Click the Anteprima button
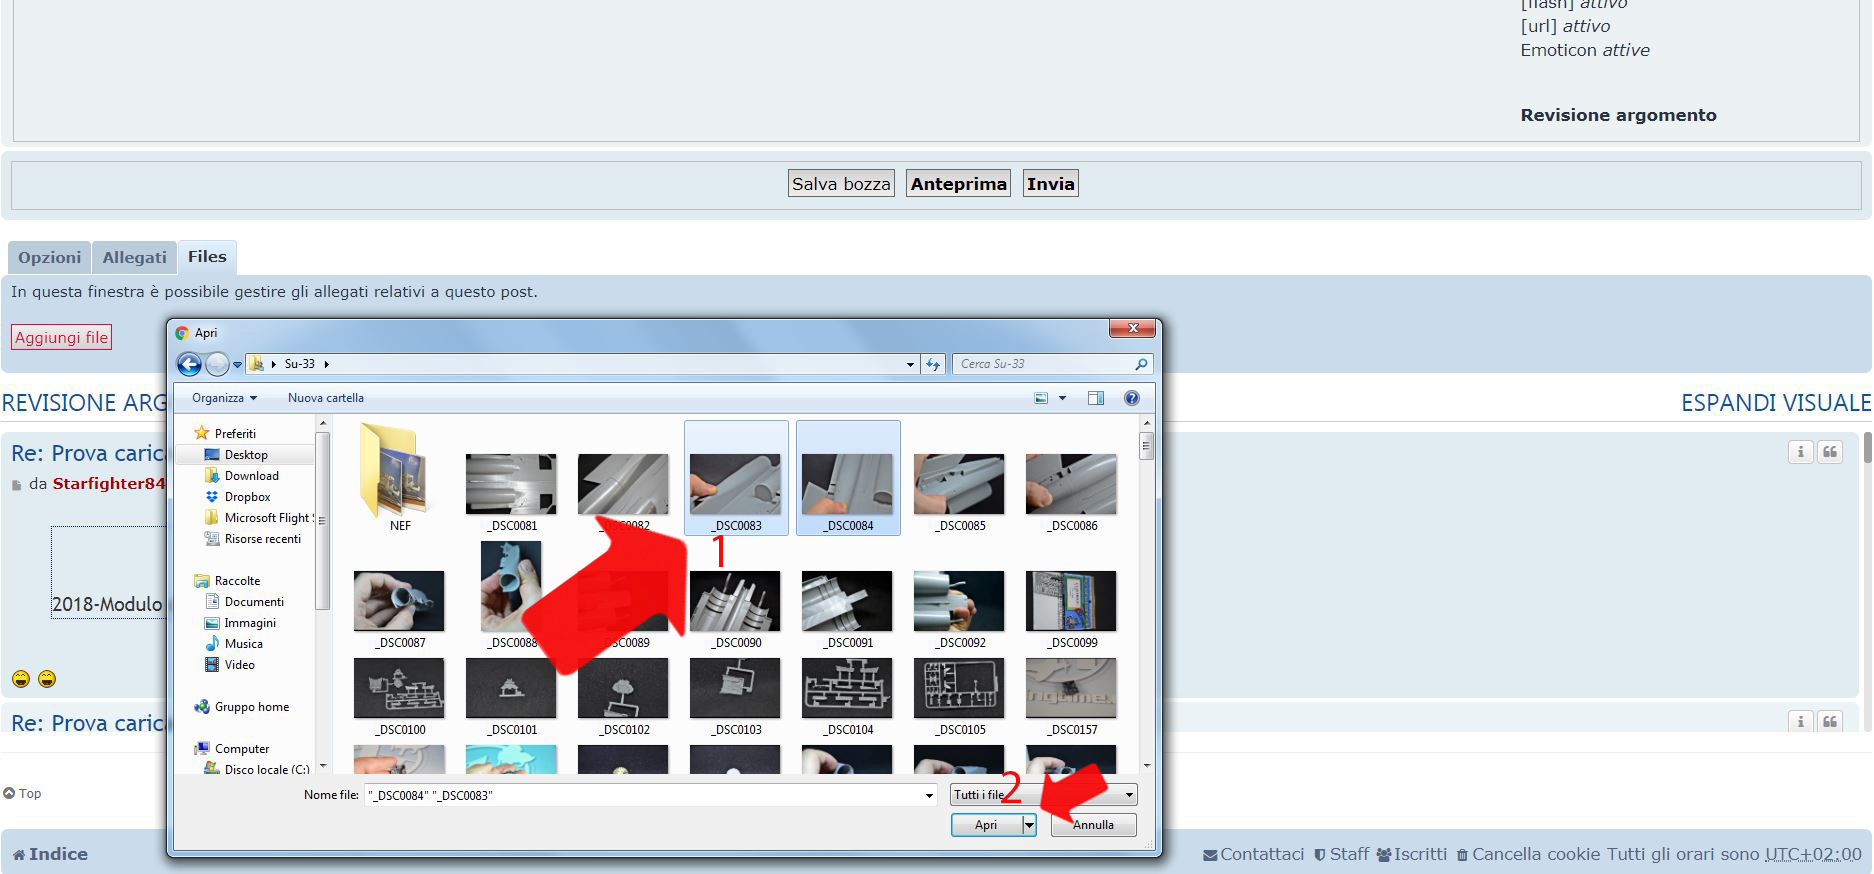 pos(958,184)
